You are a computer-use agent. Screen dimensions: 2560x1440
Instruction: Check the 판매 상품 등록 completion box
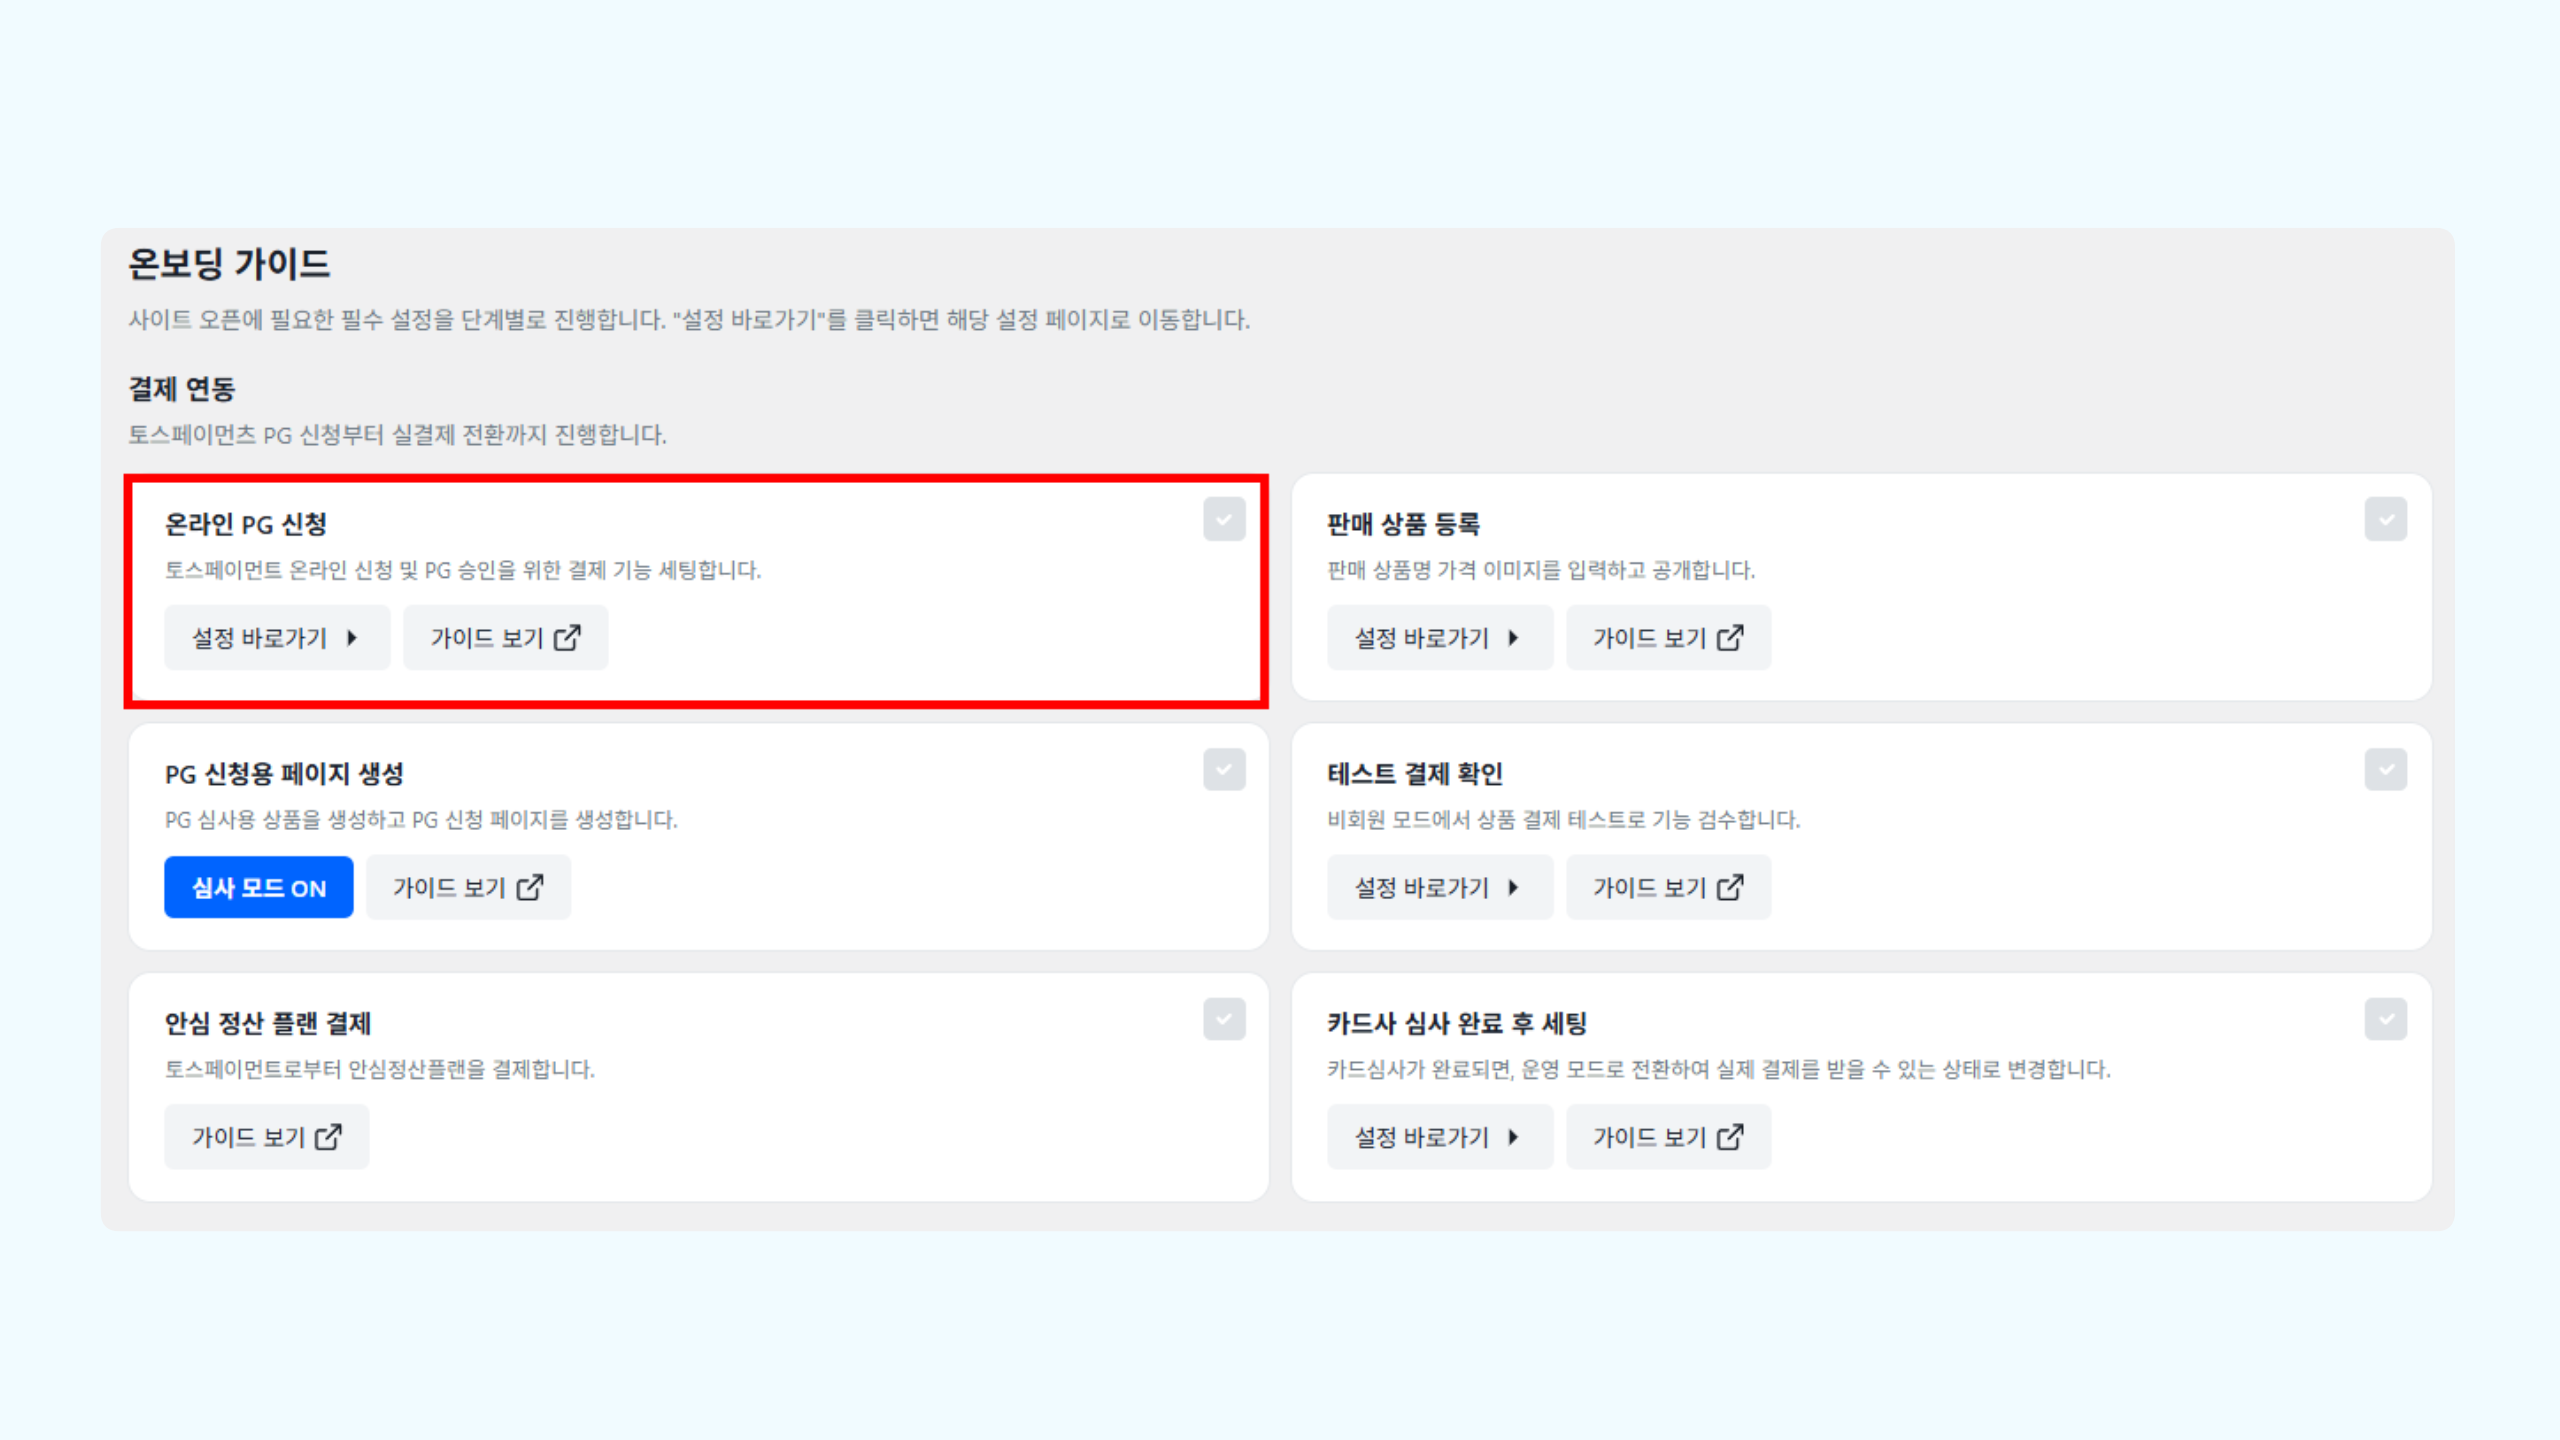tap(2385, 520)
